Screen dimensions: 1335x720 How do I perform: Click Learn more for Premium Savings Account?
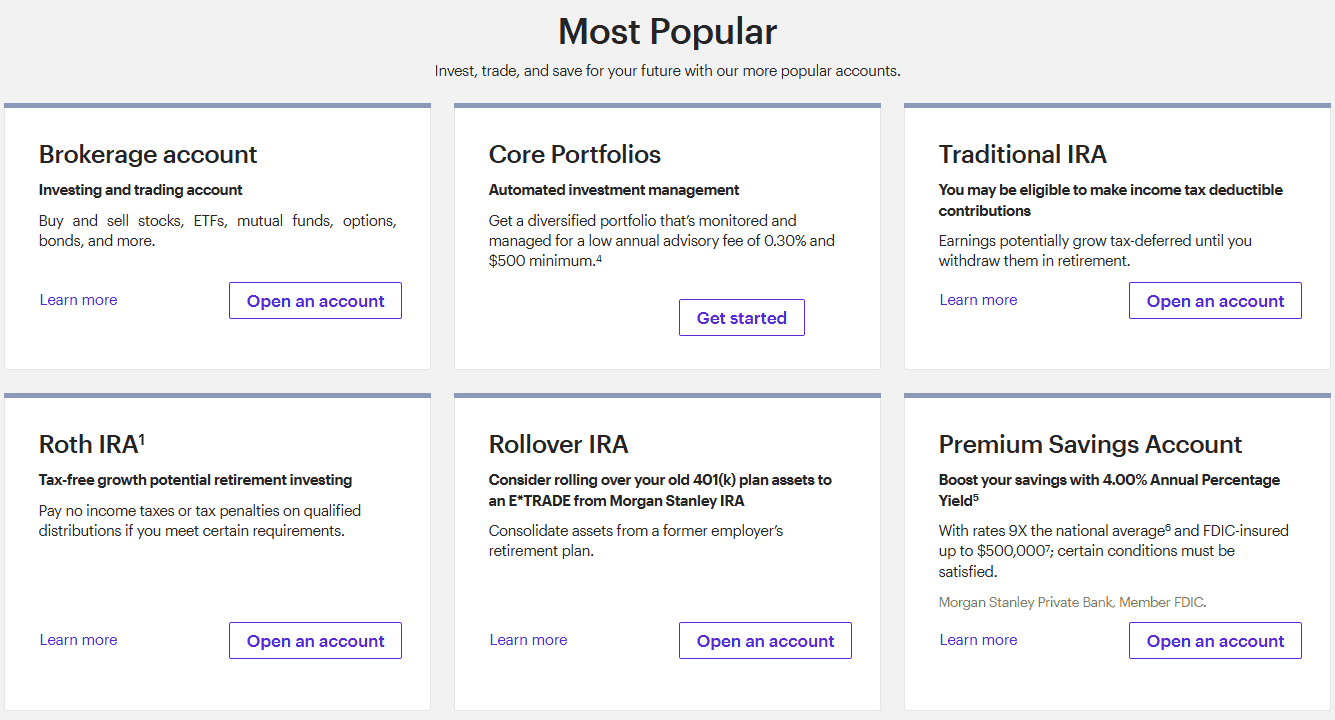978,639
